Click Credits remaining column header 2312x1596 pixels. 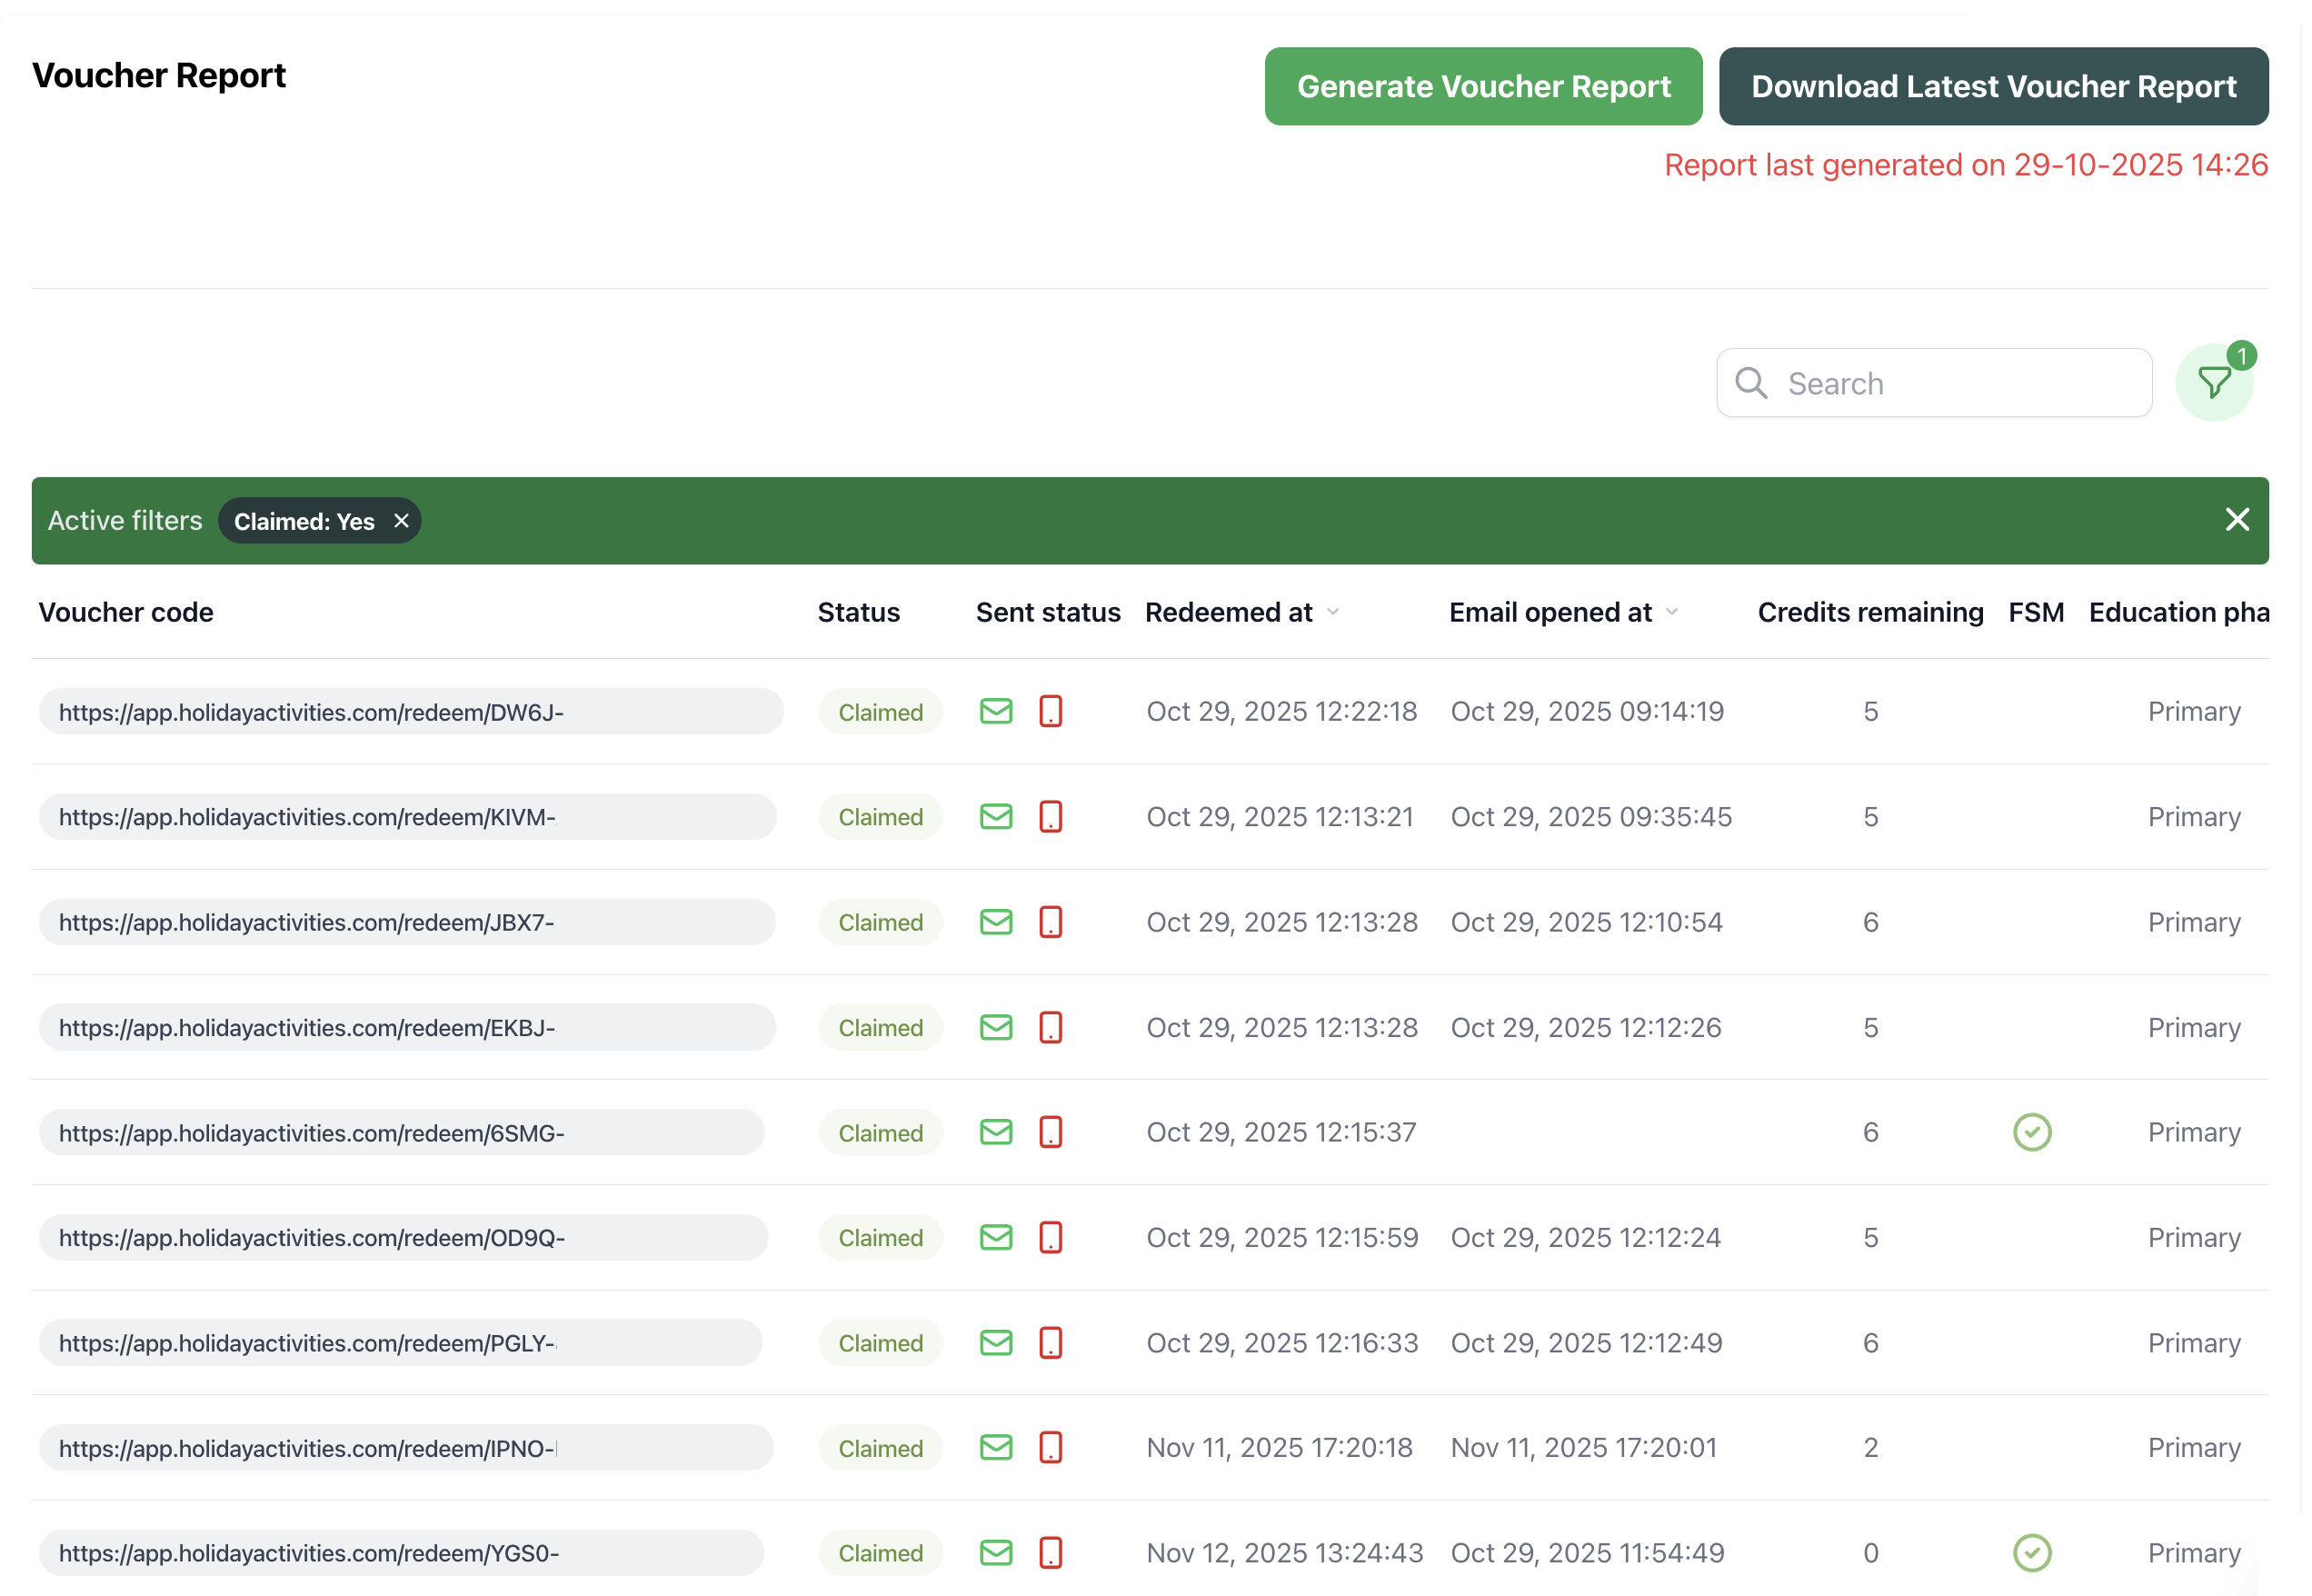1869,612
